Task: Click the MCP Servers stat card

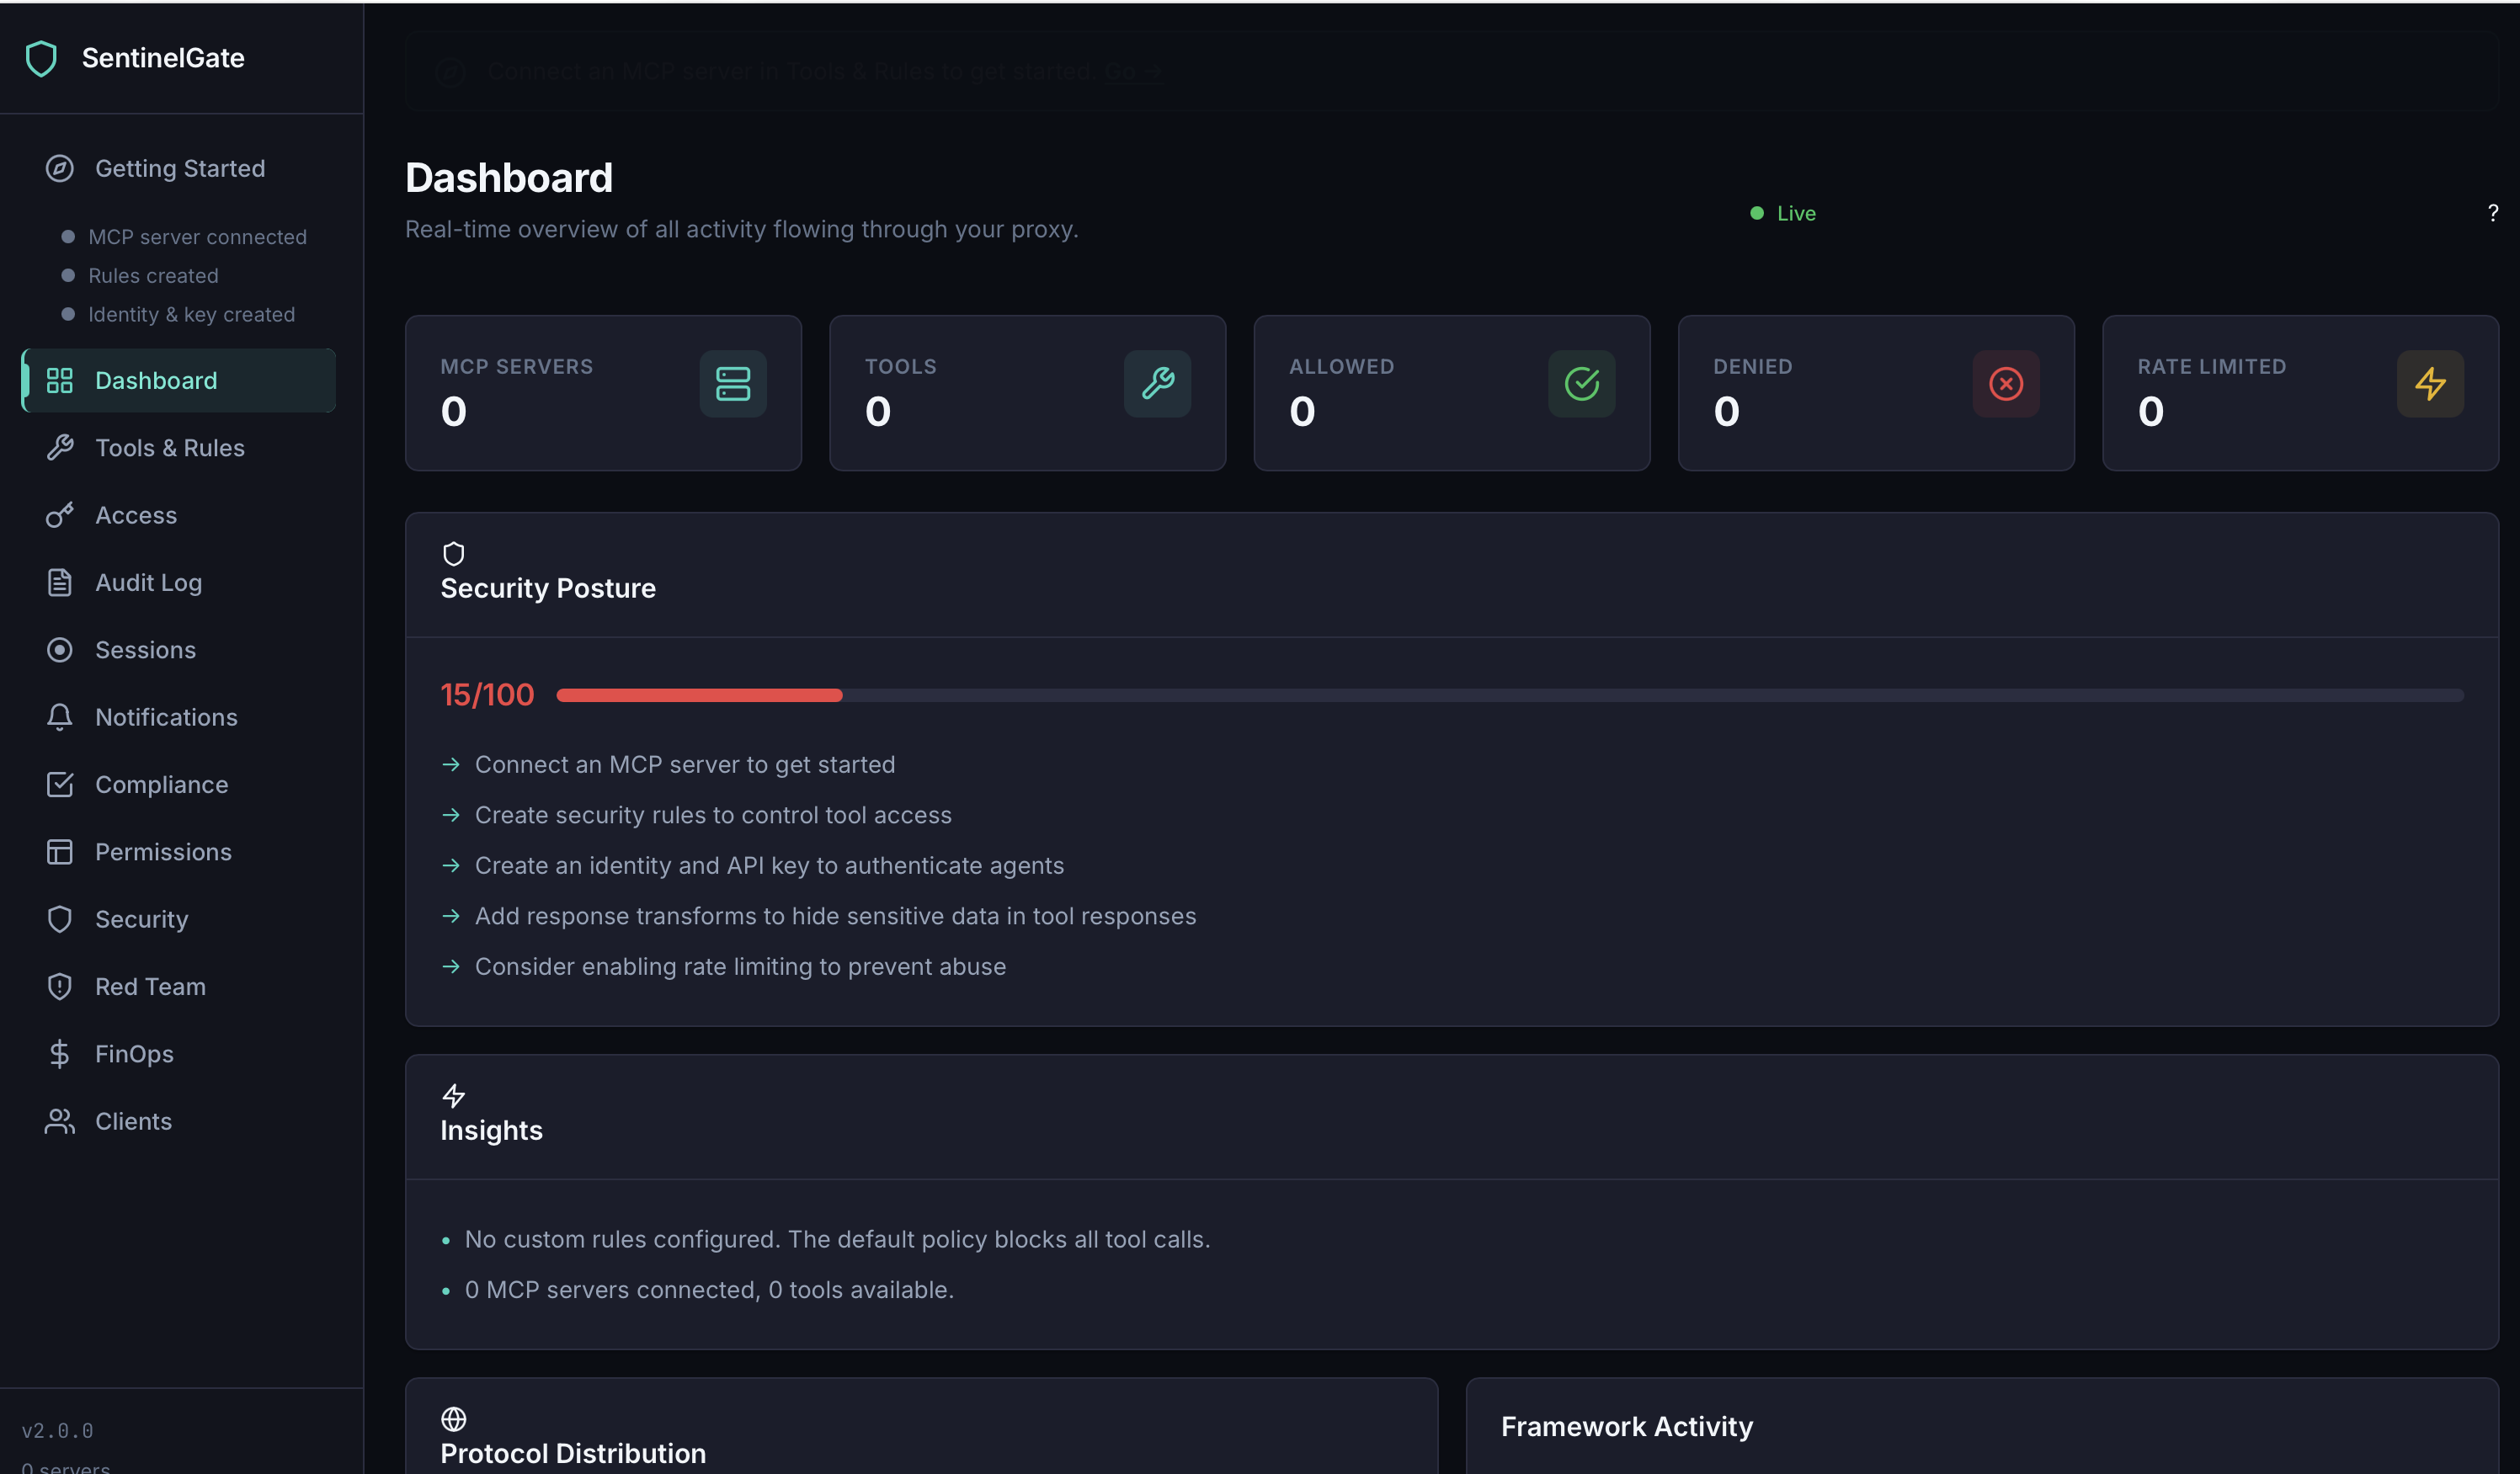Action: click(x=602, y=393)
